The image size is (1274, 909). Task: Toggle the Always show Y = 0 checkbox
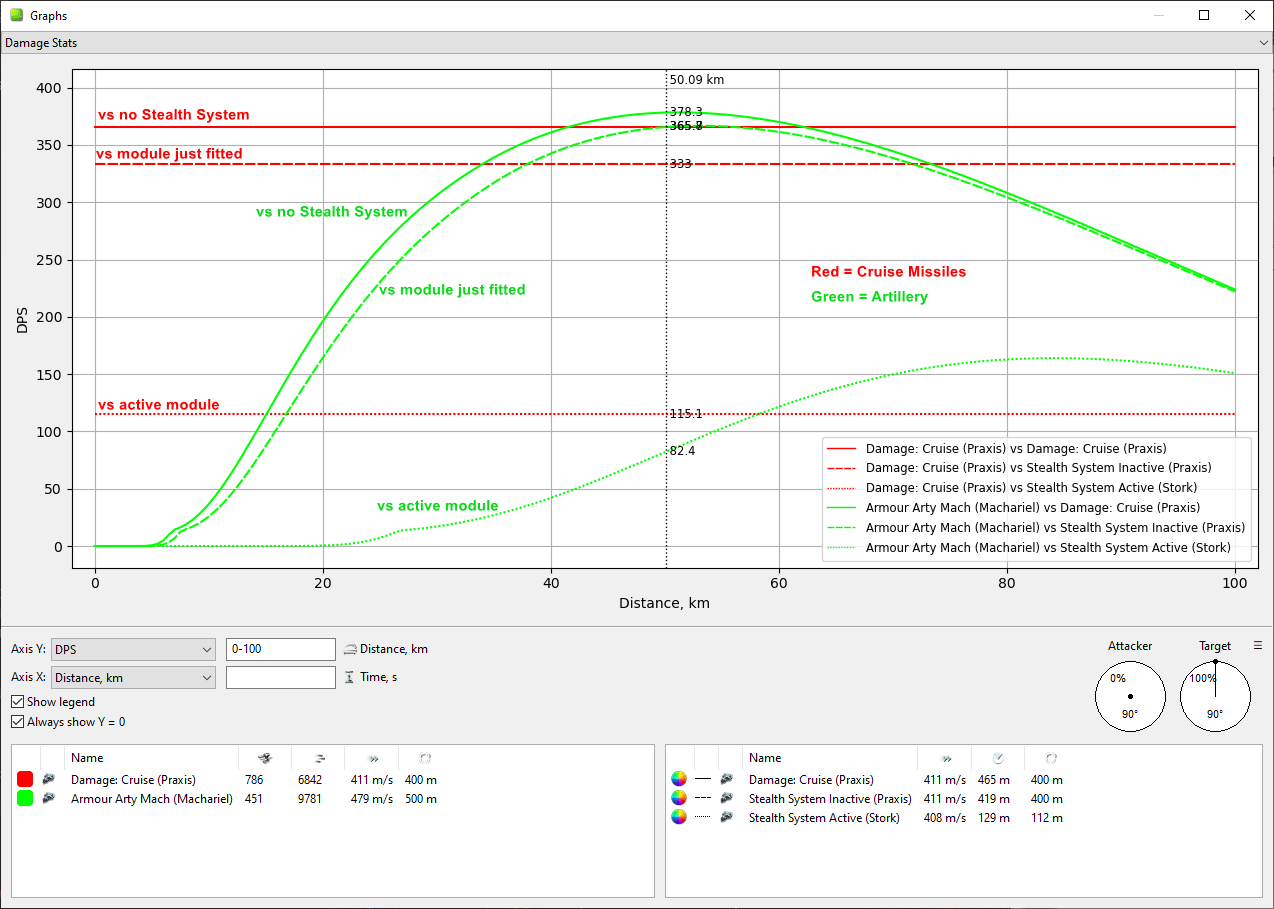pyautogui.click(x=18, y=722)
